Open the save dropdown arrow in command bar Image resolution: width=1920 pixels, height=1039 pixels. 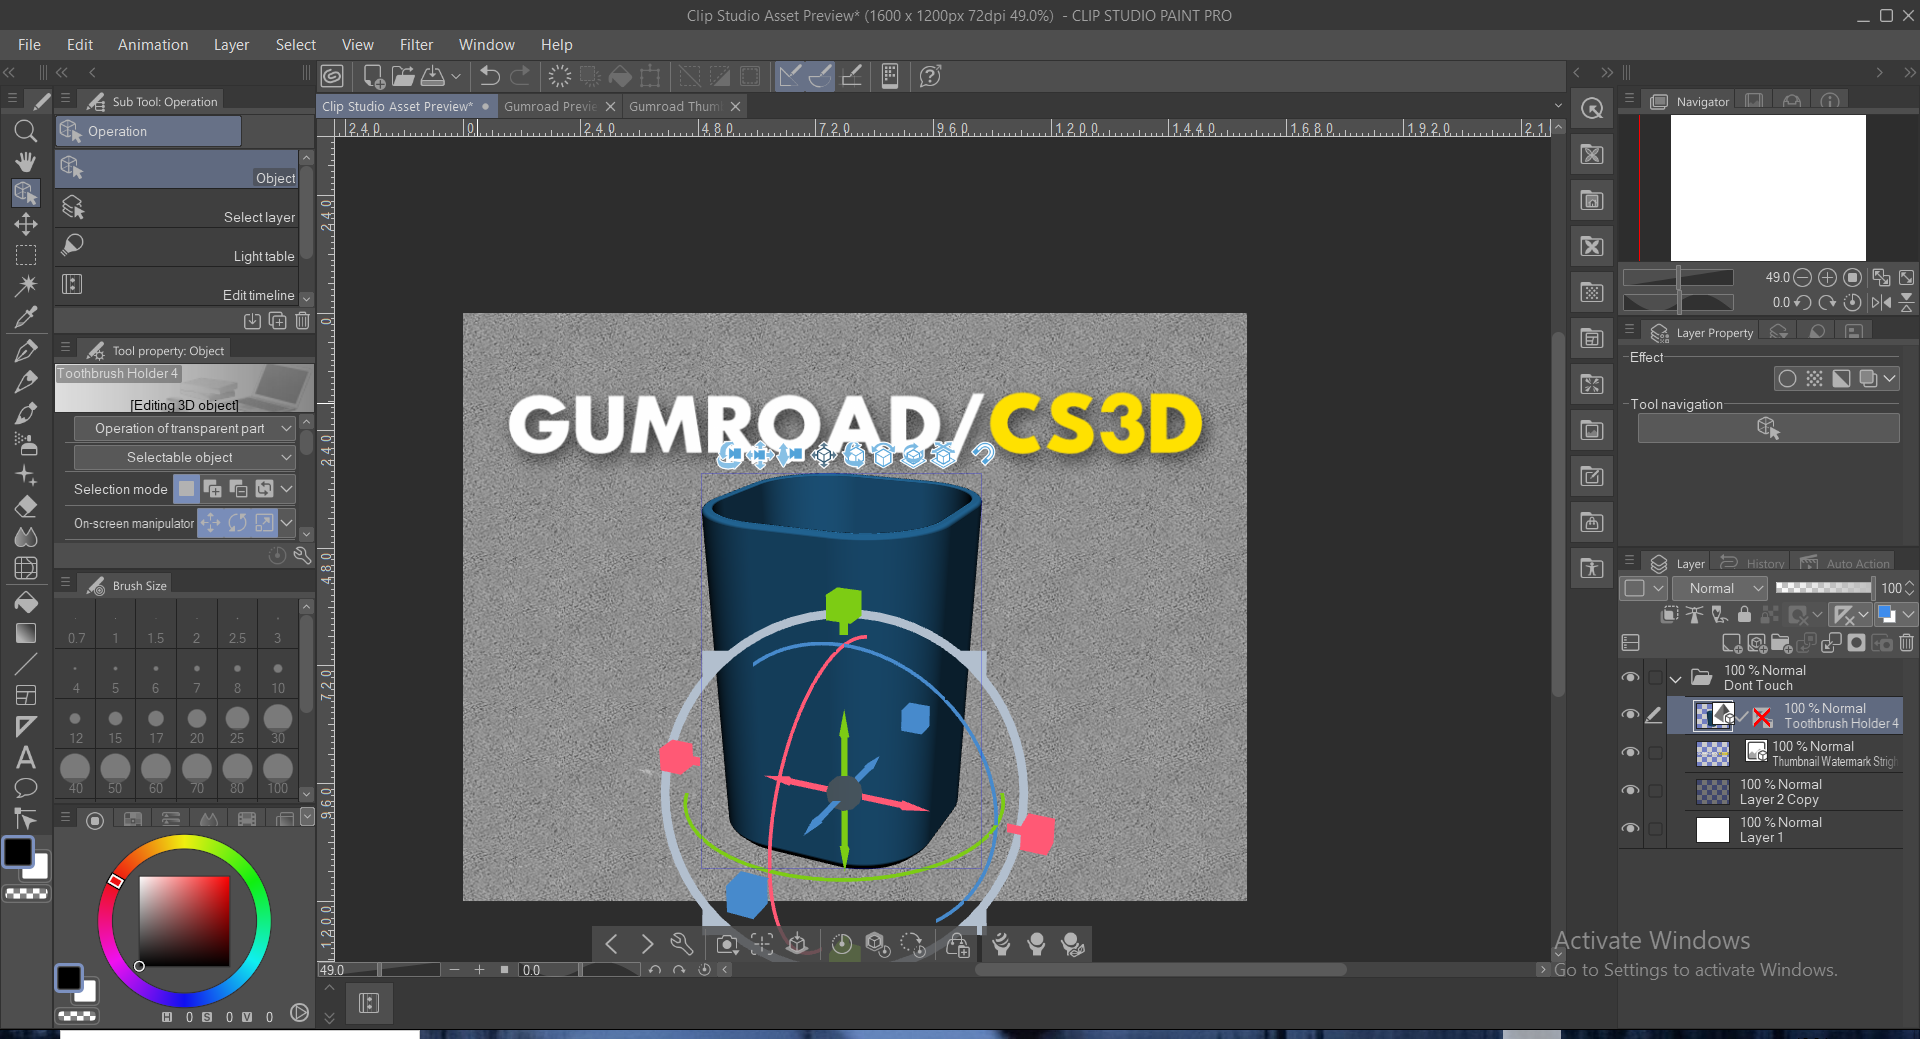456,76
